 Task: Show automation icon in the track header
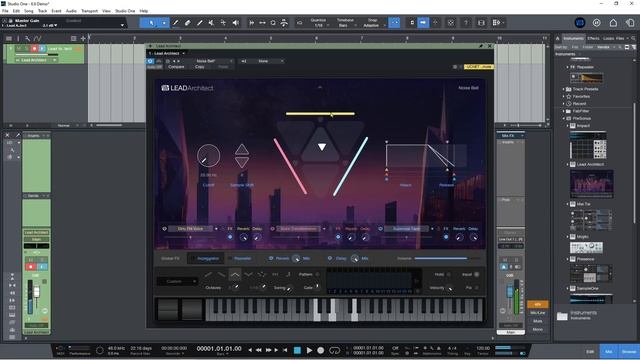pos(38,38)
